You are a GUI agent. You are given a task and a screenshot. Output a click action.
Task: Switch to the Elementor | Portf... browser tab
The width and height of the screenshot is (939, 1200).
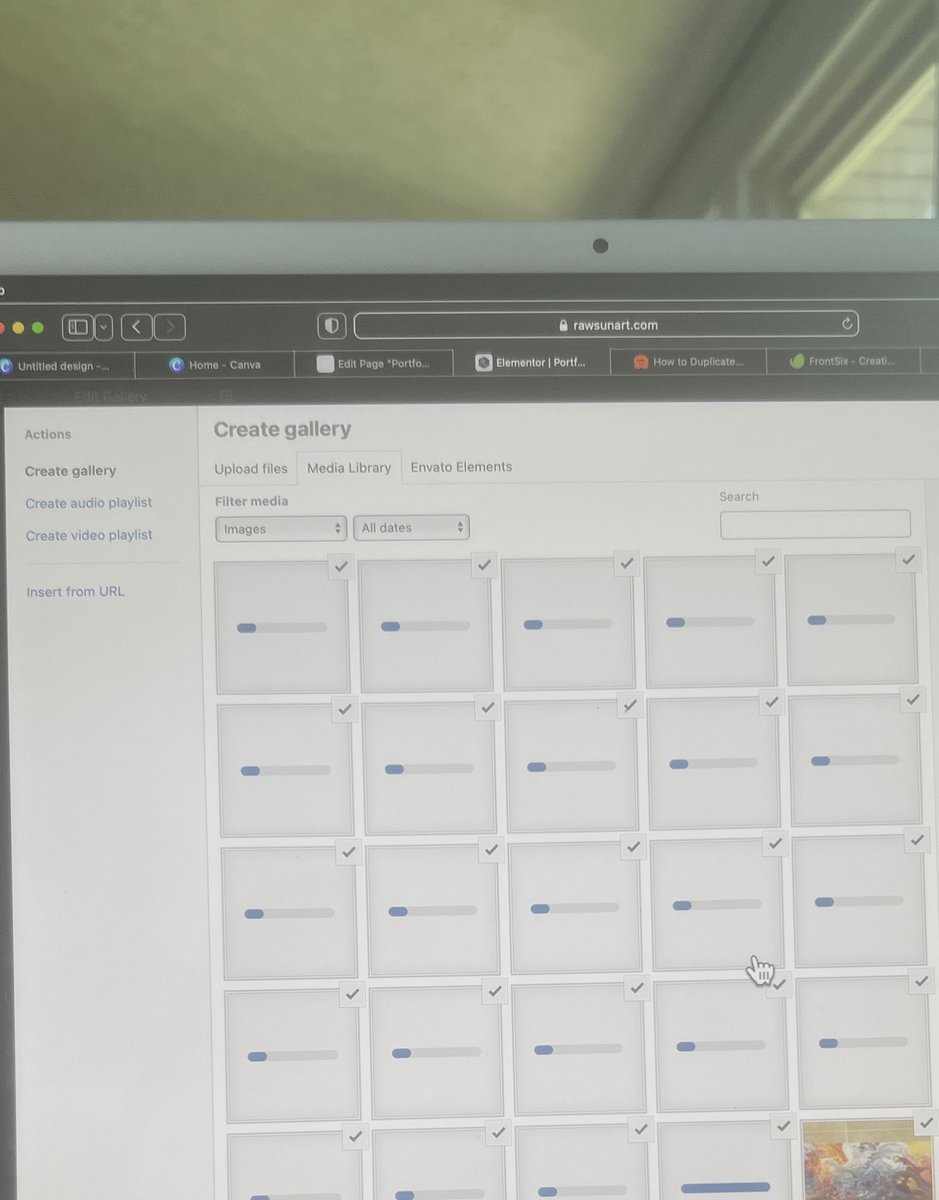tap(531, 362)
